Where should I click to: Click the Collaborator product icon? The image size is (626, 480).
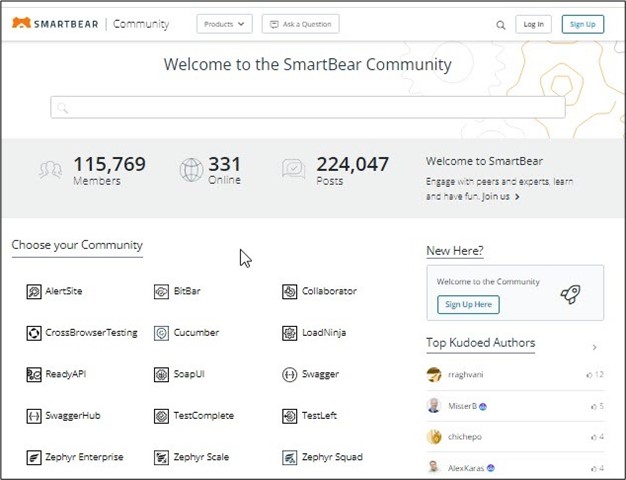click(290, 292)
